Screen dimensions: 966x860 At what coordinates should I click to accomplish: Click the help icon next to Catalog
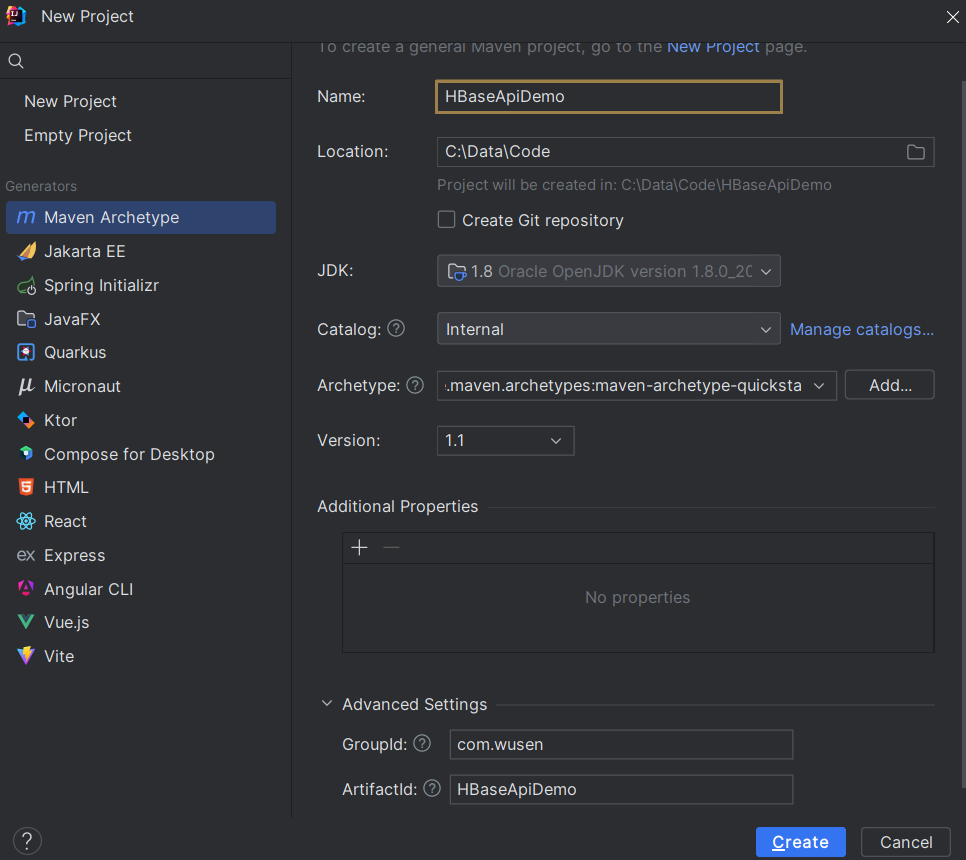[396, 329]
